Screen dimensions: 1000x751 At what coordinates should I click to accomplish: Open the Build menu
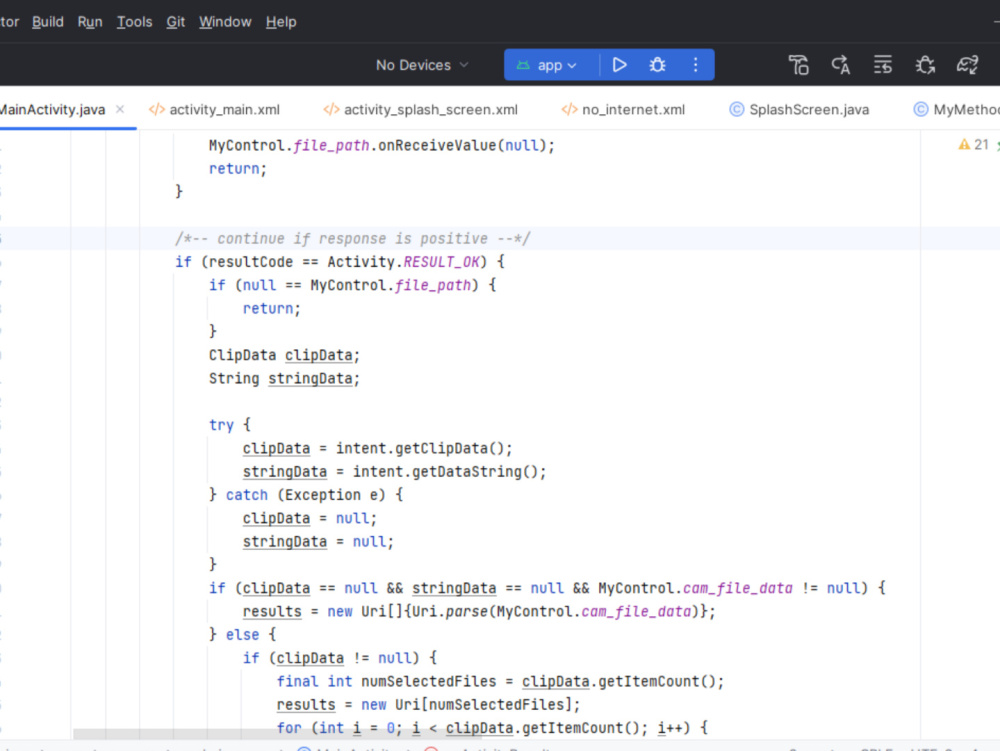[x=48, y=22]
